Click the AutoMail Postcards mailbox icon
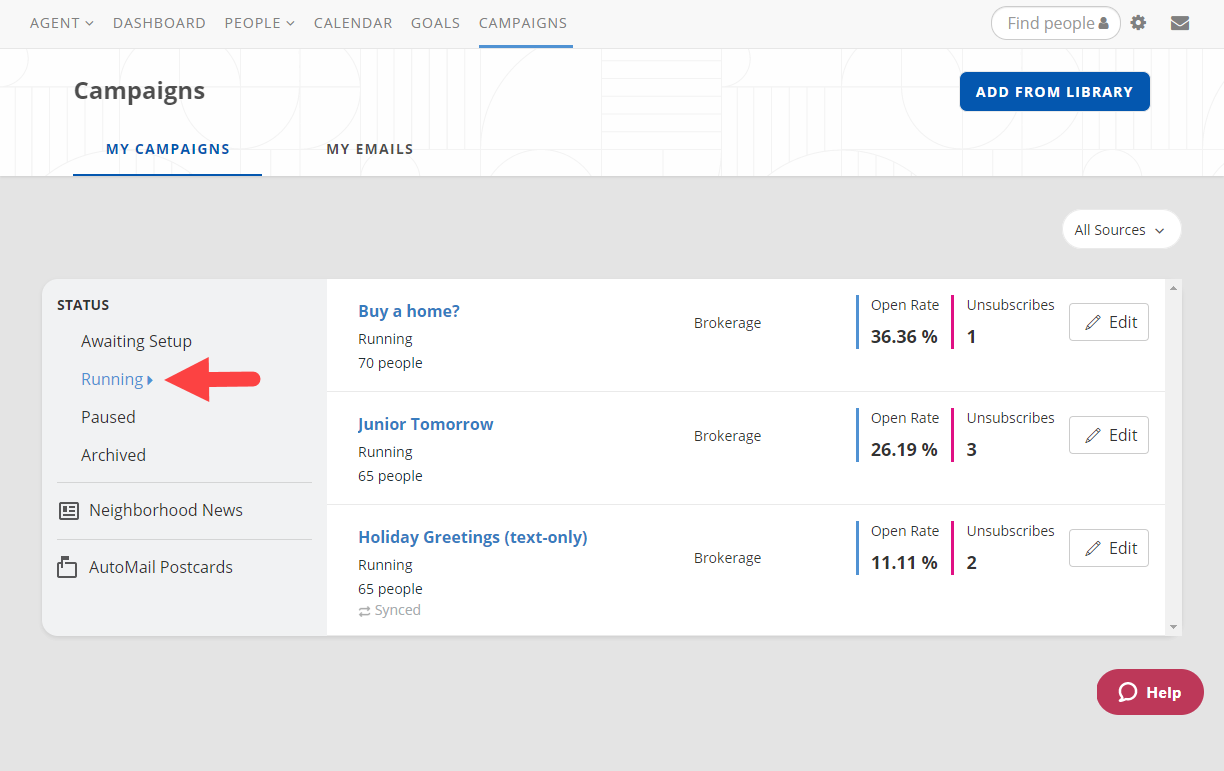 67,567
